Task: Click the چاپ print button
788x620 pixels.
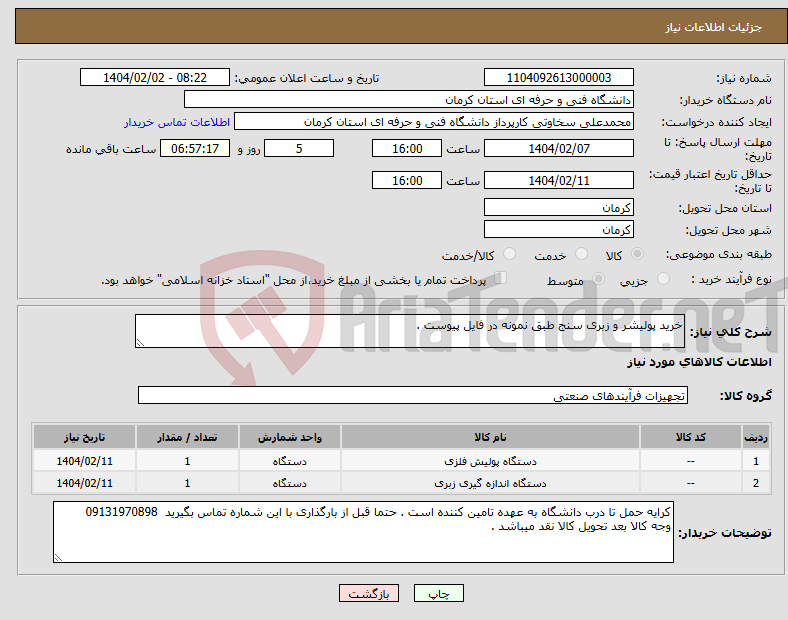Action: point(439,593)
